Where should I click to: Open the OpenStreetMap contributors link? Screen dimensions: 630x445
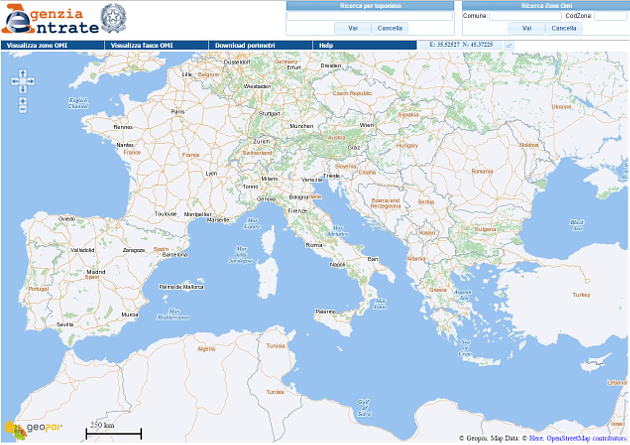(x=587, y=438)
